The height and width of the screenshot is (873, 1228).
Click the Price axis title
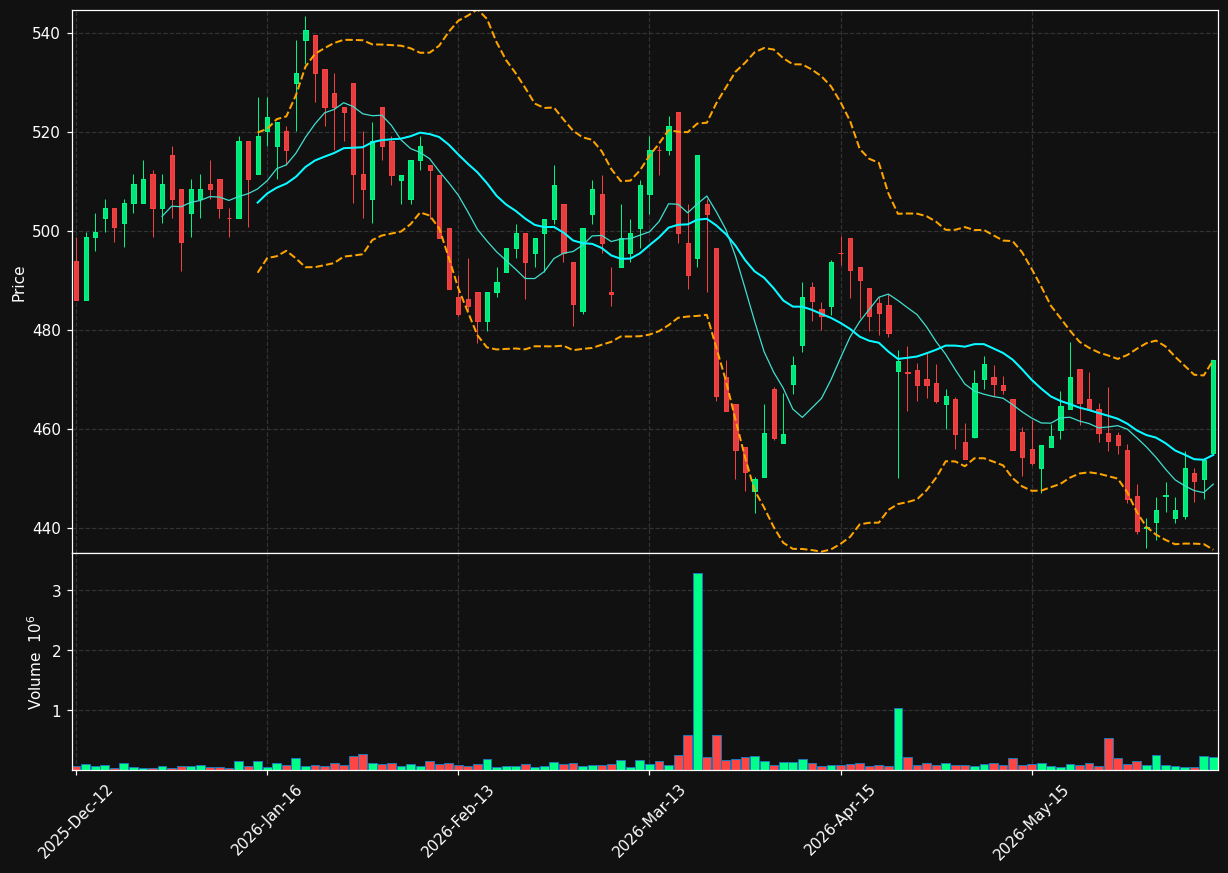tap(19, 282)
